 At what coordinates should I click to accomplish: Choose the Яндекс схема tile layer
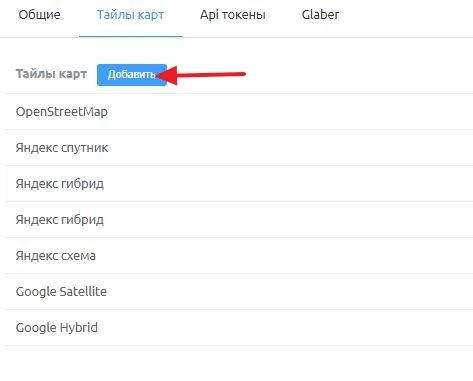click(x=239, y=256)
